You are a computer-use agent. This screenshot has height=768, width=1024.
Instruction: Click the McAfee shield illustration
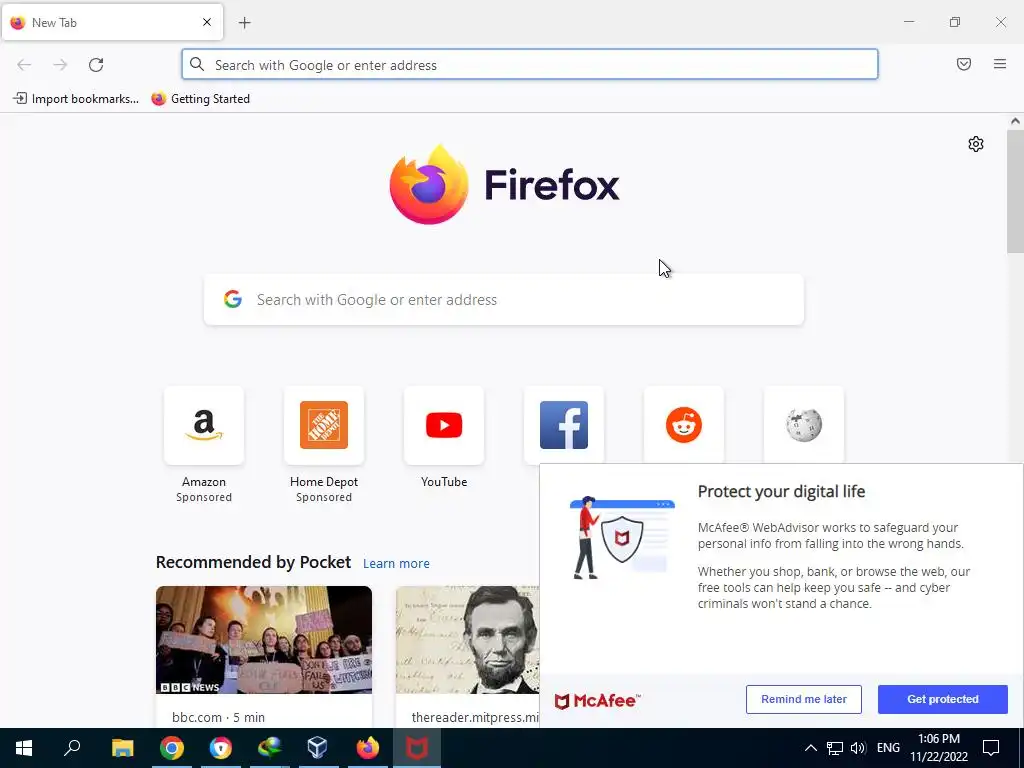[621, 537]
